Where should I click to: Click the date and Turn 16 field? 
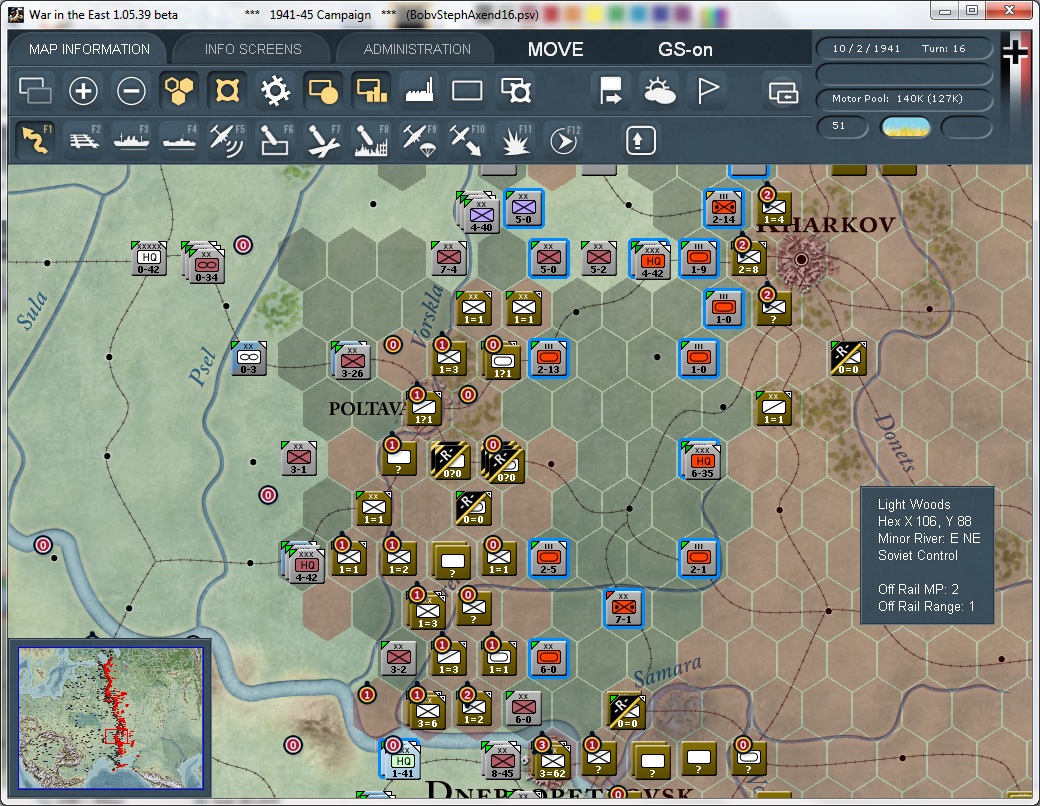click(904, 48)
